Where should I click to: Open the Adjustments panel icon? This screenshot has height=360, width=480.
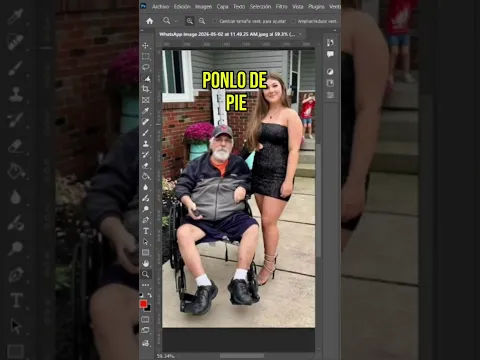pos(330,72)
